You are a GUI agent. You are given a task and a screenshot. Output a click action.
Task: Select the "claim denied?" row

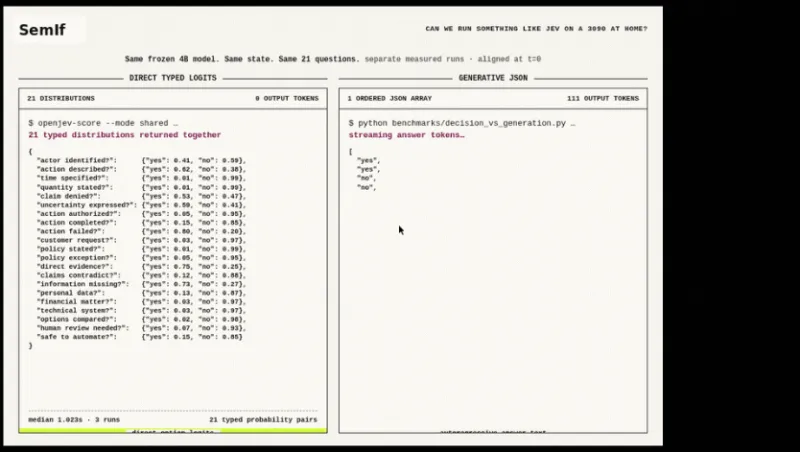coord(141,196)
